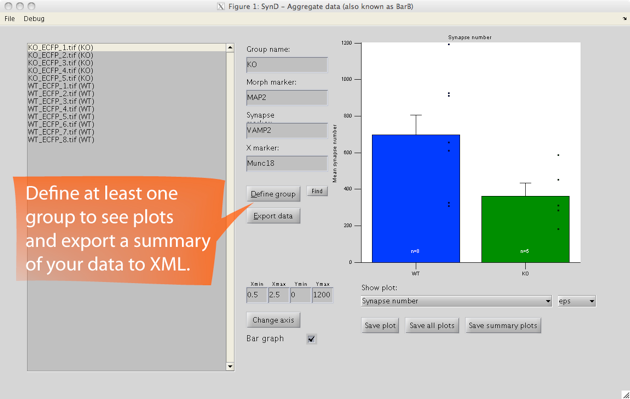Click the X marker field Munc18
This screenshot has width=630, height=399.
coord(287,164)
